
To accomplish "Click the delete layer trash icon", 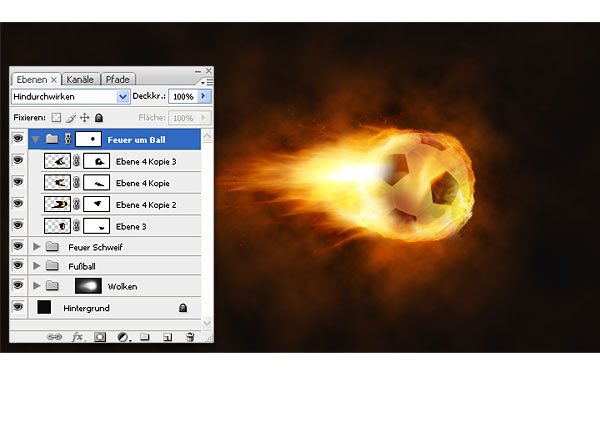I will pyautogui.click(x=190, y=337).
